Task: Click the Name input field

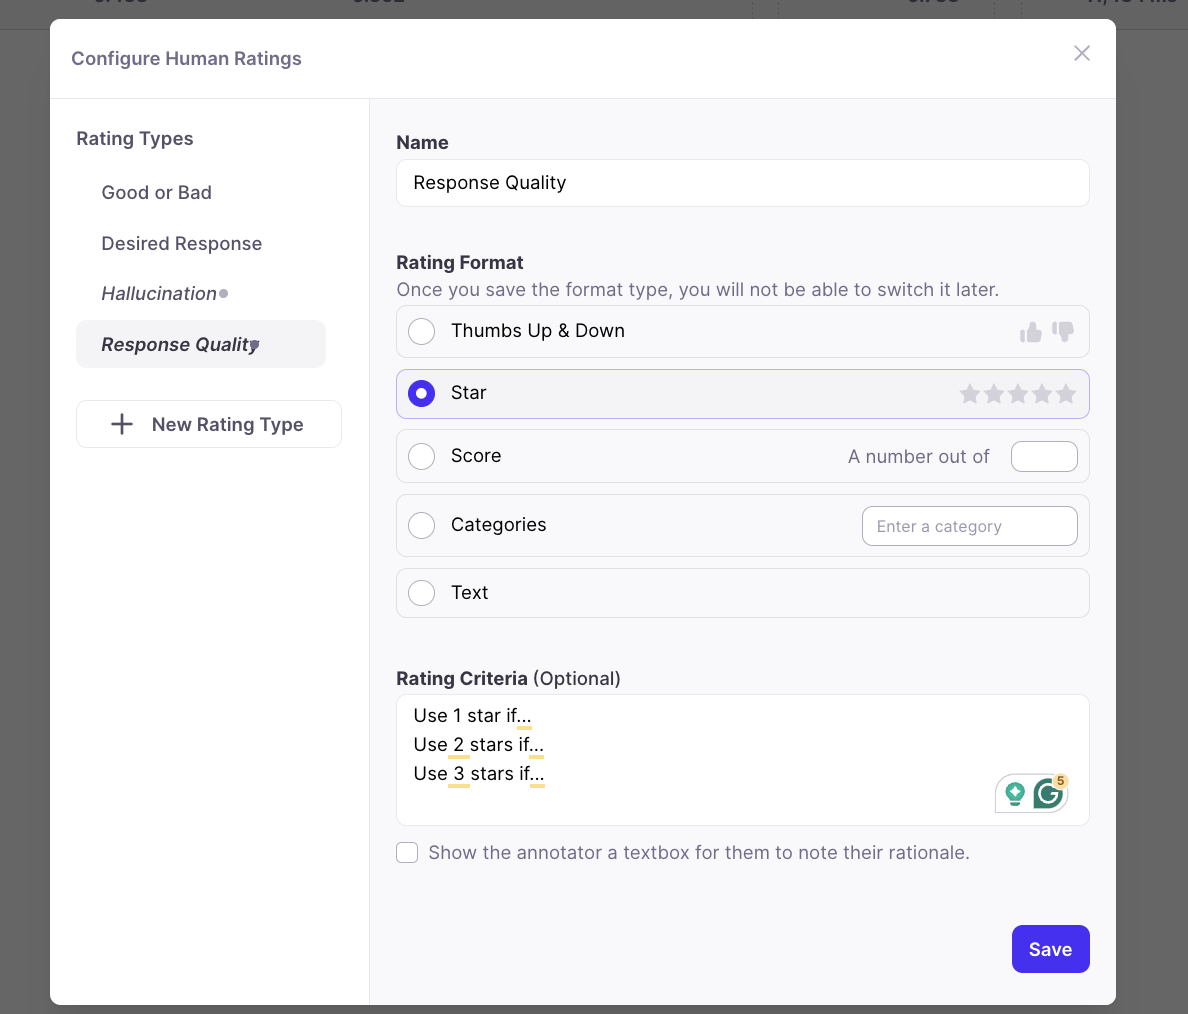Action: [742, 183]
